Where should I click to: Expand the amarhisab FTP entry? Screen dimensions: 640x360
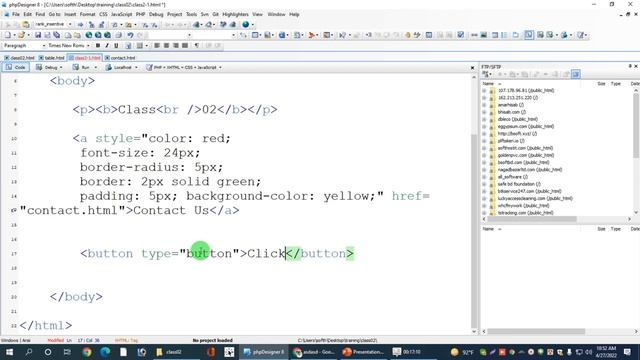tap(484, 105)
